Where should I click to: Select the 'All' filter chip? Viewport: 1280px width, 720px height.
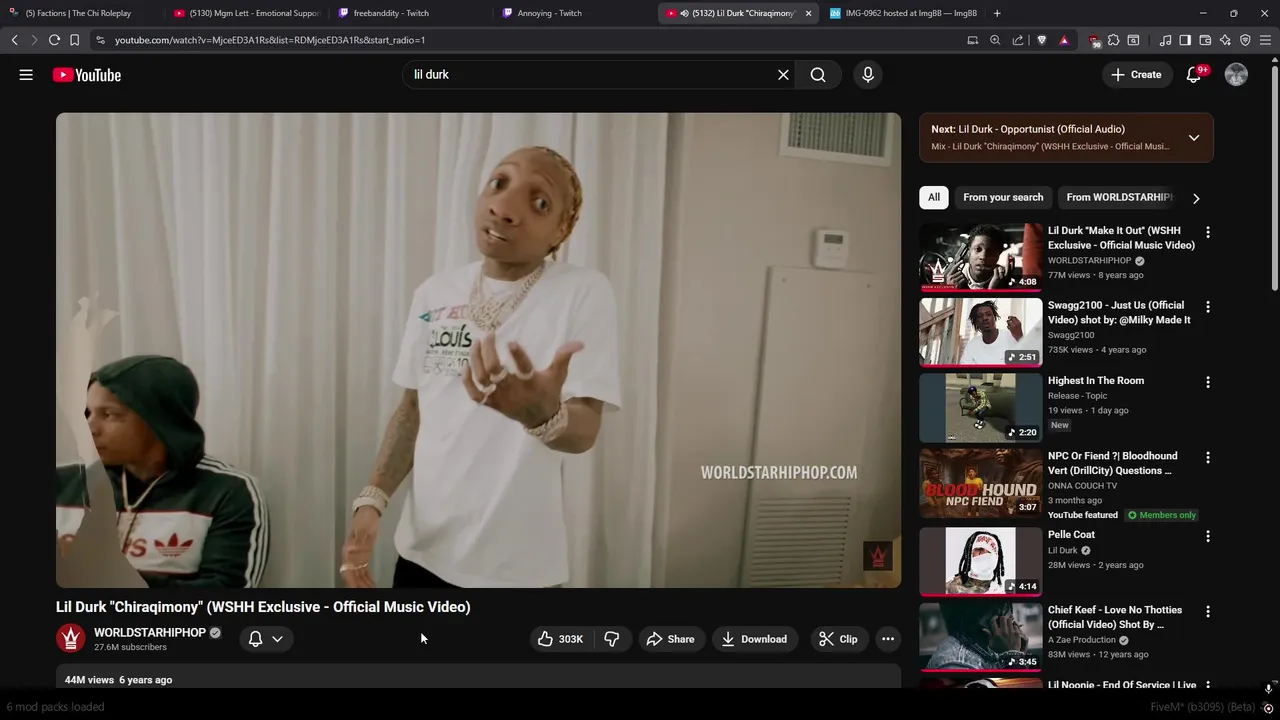tap(933, 197)
